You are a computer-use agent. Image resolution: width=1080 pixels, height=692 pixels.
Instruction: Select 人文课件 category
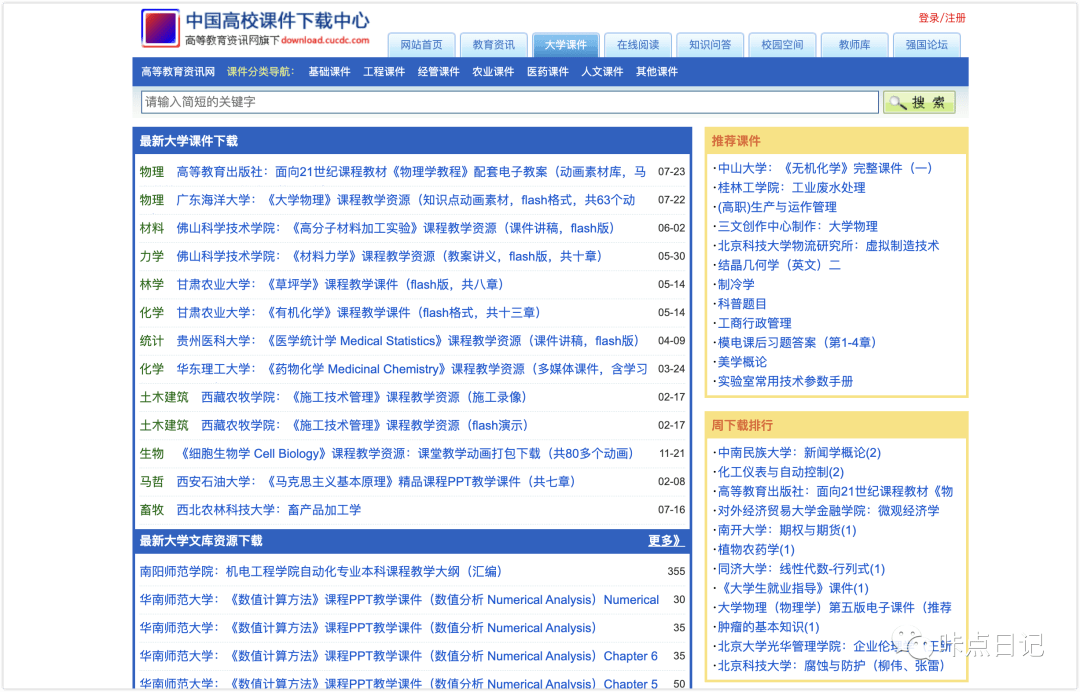[x=602, y=72]
